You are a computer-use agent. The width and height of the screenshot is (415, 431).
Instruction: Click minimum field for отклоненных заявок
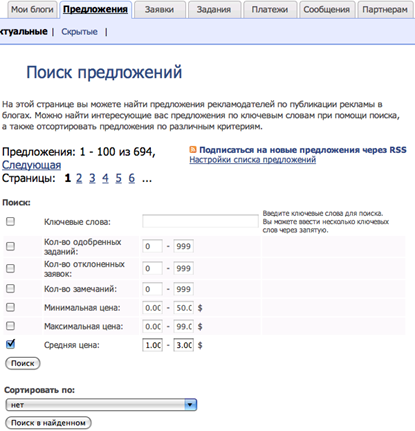152,268
